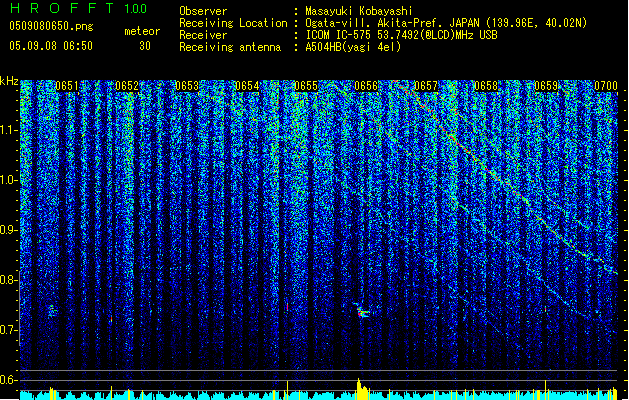The image size is (629, 400).
Task: Click the ICOM IC-575 receiver text
Action: [401, 35]
